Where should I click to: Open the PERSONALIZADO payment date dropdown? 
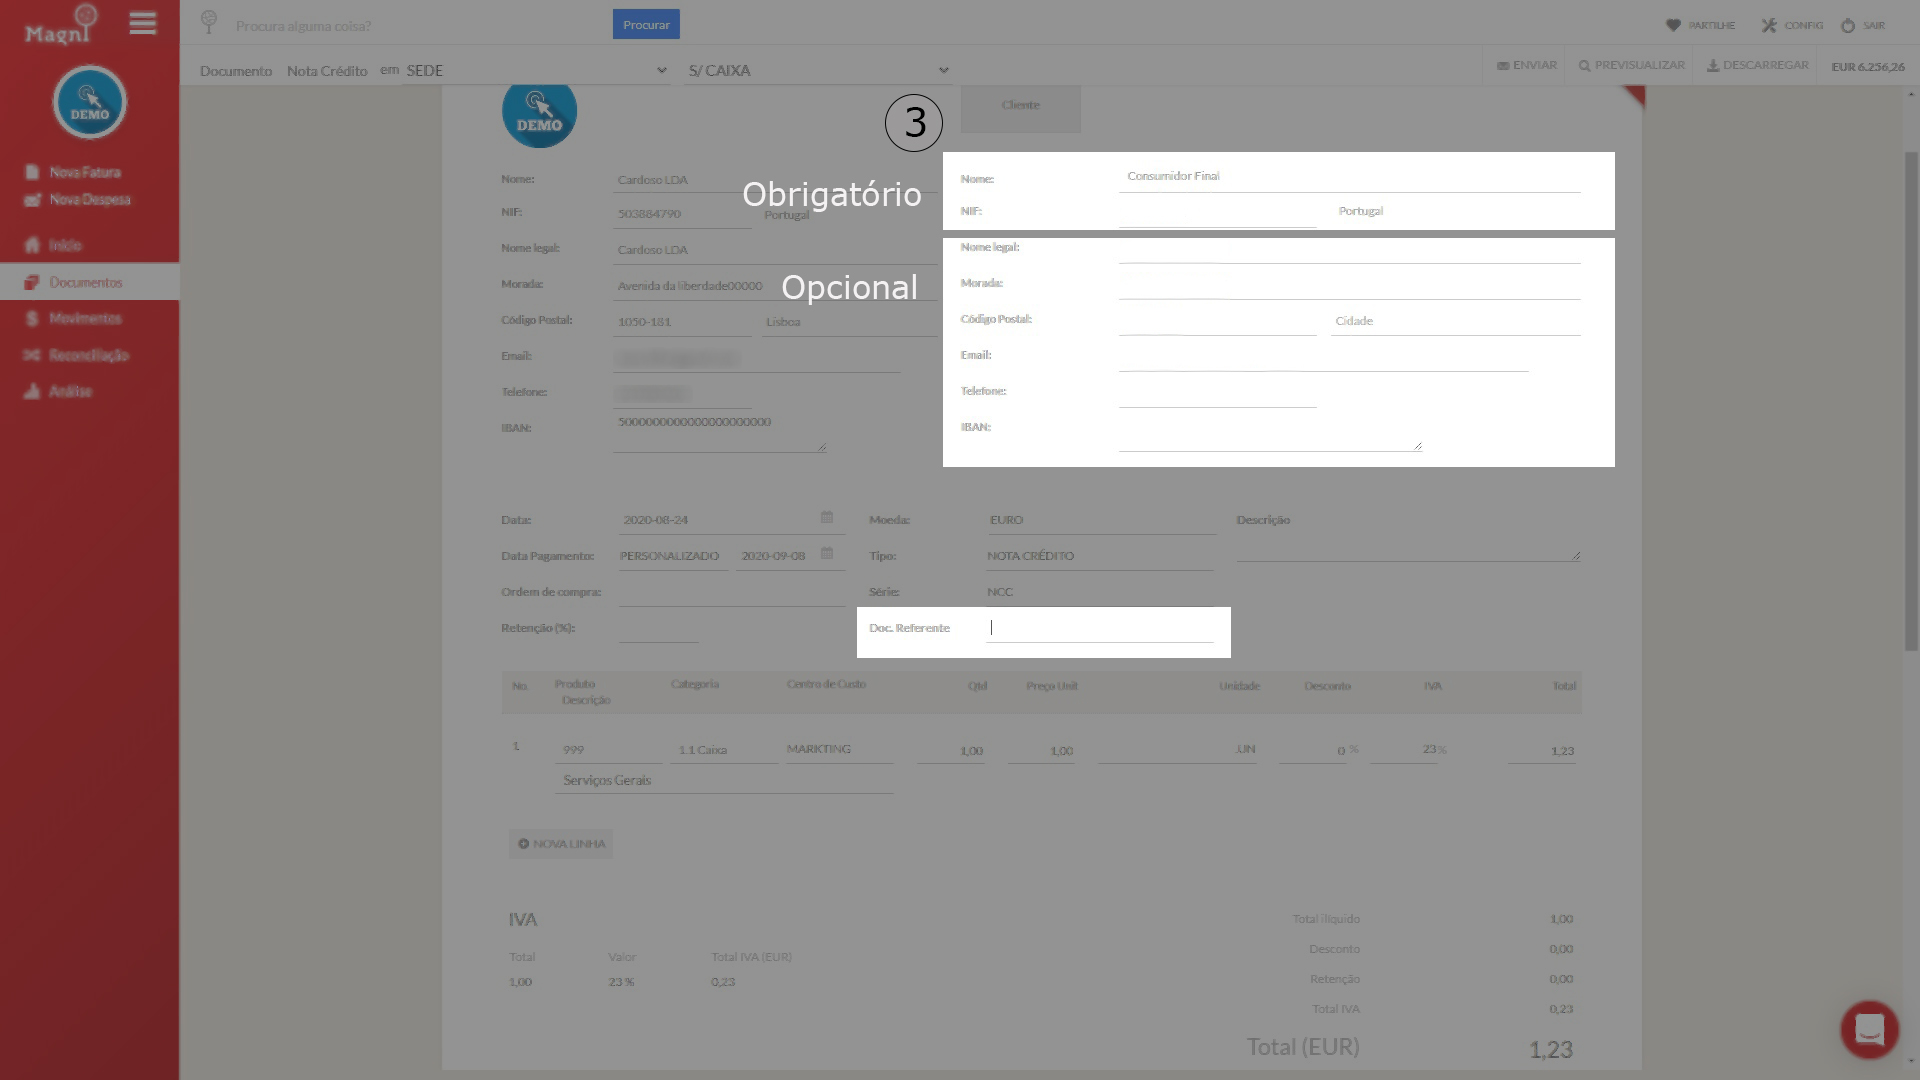[669, 556]
